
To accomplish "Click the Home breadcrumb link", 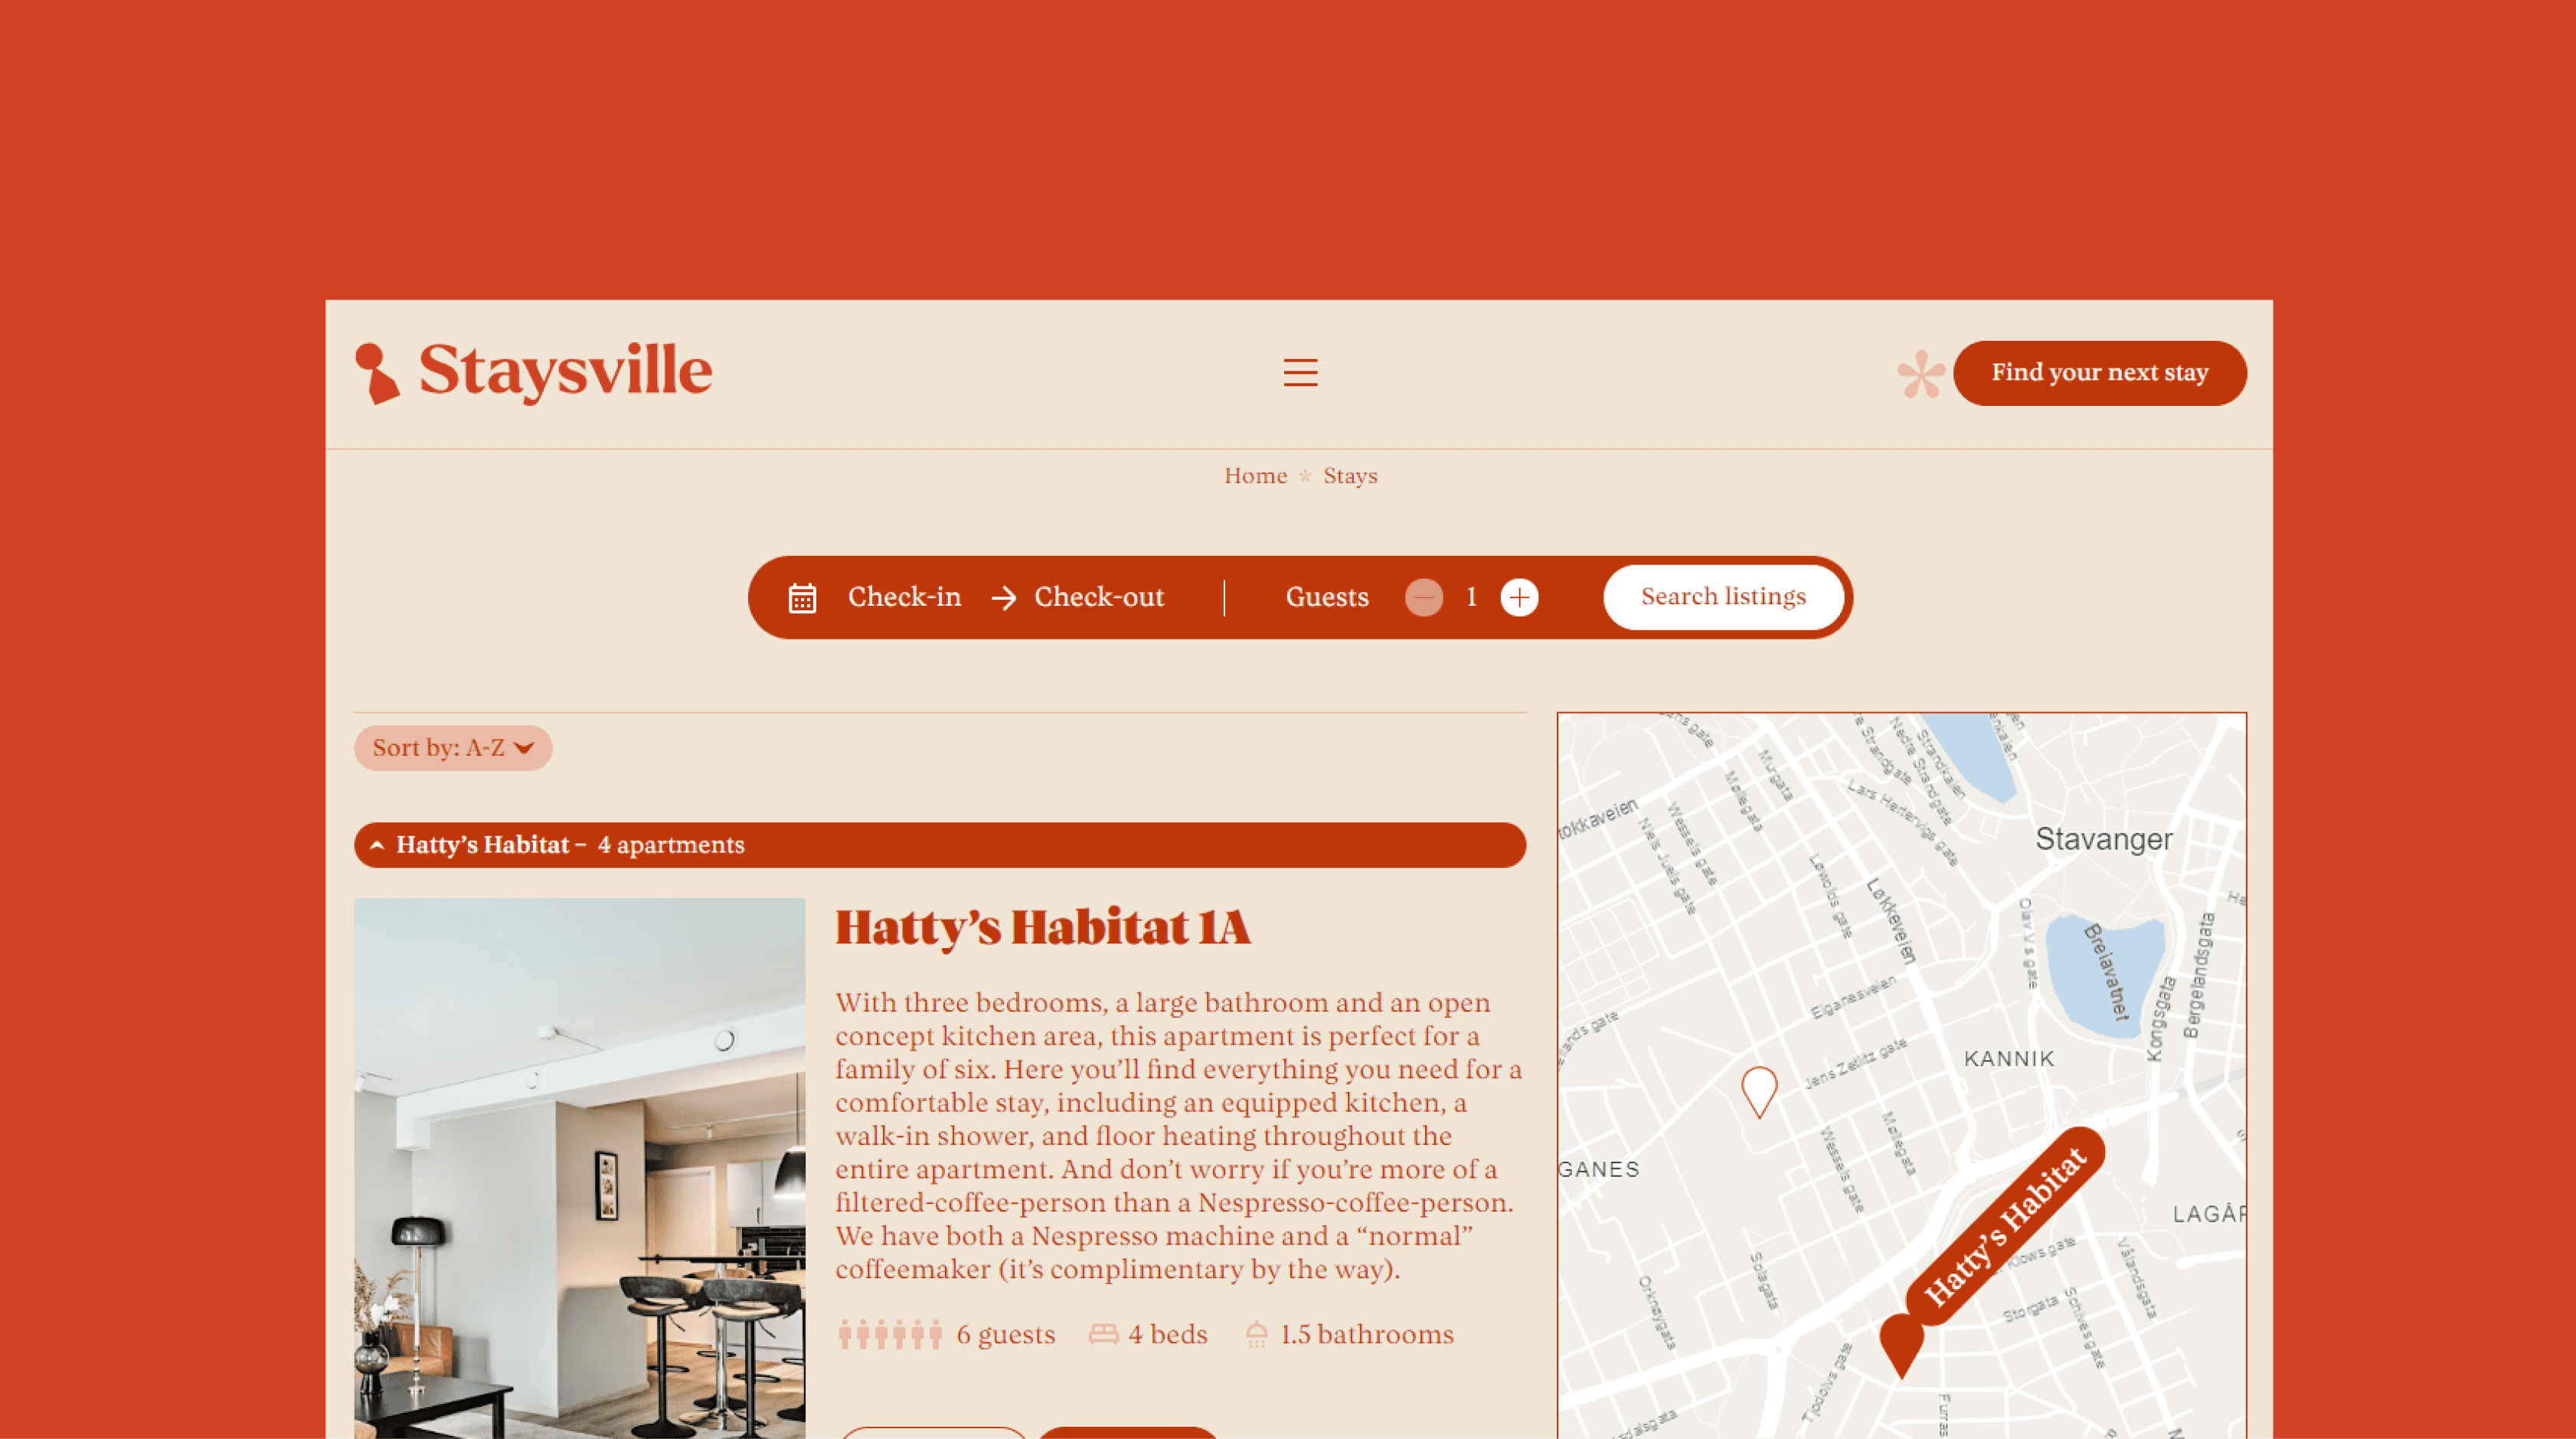I will click(x=1256, y=474).
